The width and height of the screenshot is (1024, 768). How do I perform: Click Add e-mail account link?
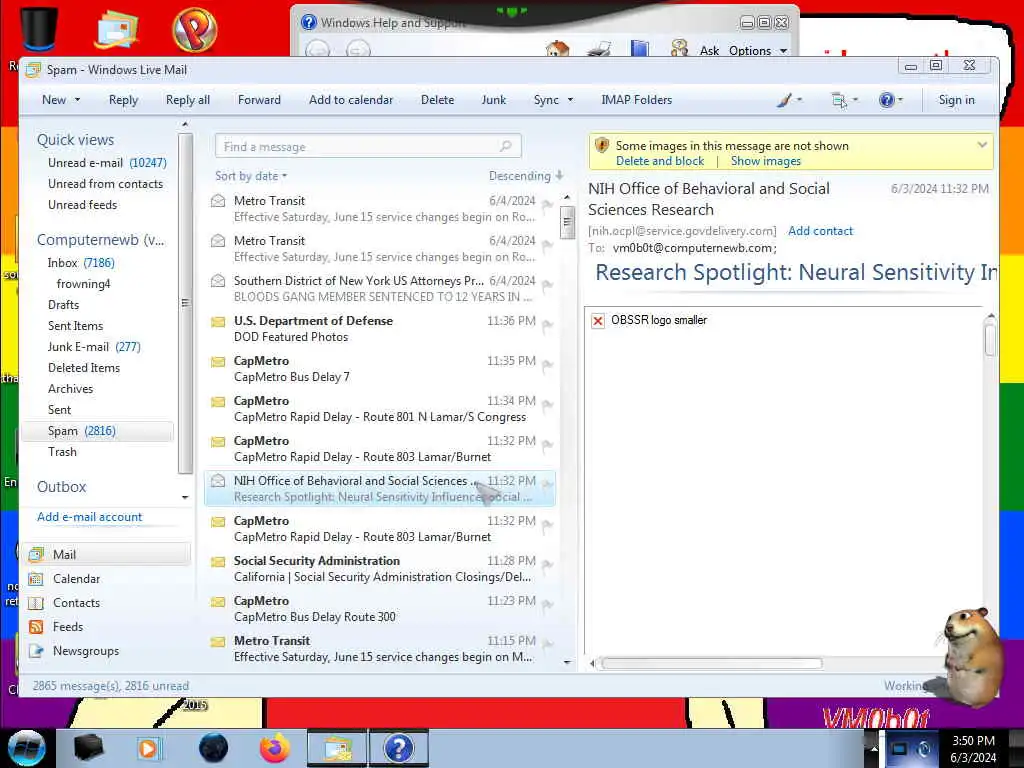click(89, 517)
